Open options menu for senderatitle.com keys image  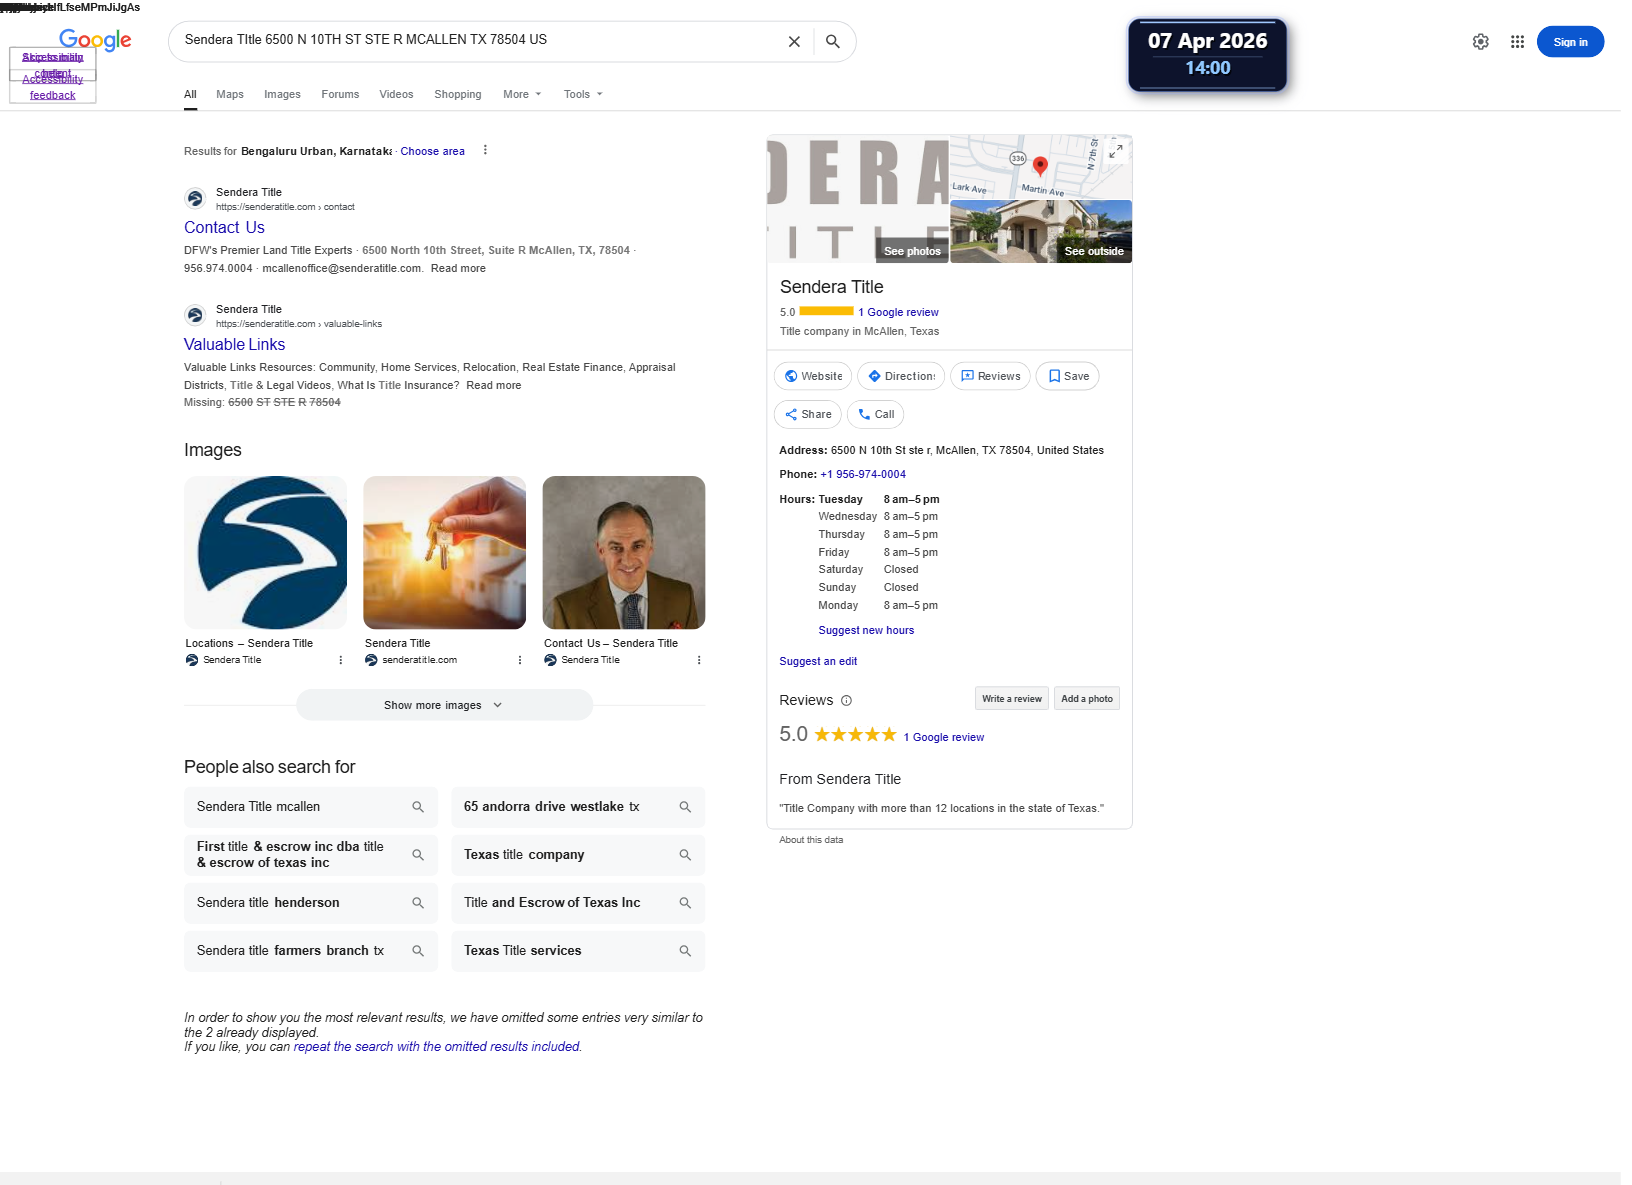520,660
